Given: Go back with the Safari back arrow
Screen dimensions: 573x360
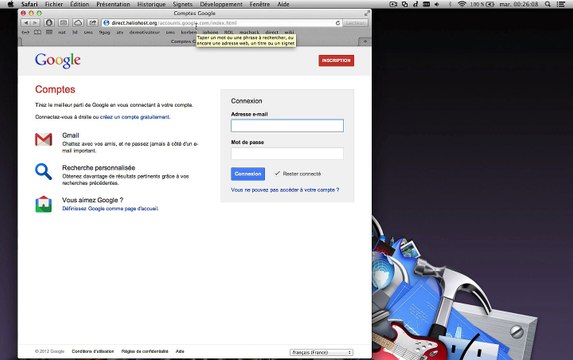Looking at the screenshot, I should click(x=26, y=23).
